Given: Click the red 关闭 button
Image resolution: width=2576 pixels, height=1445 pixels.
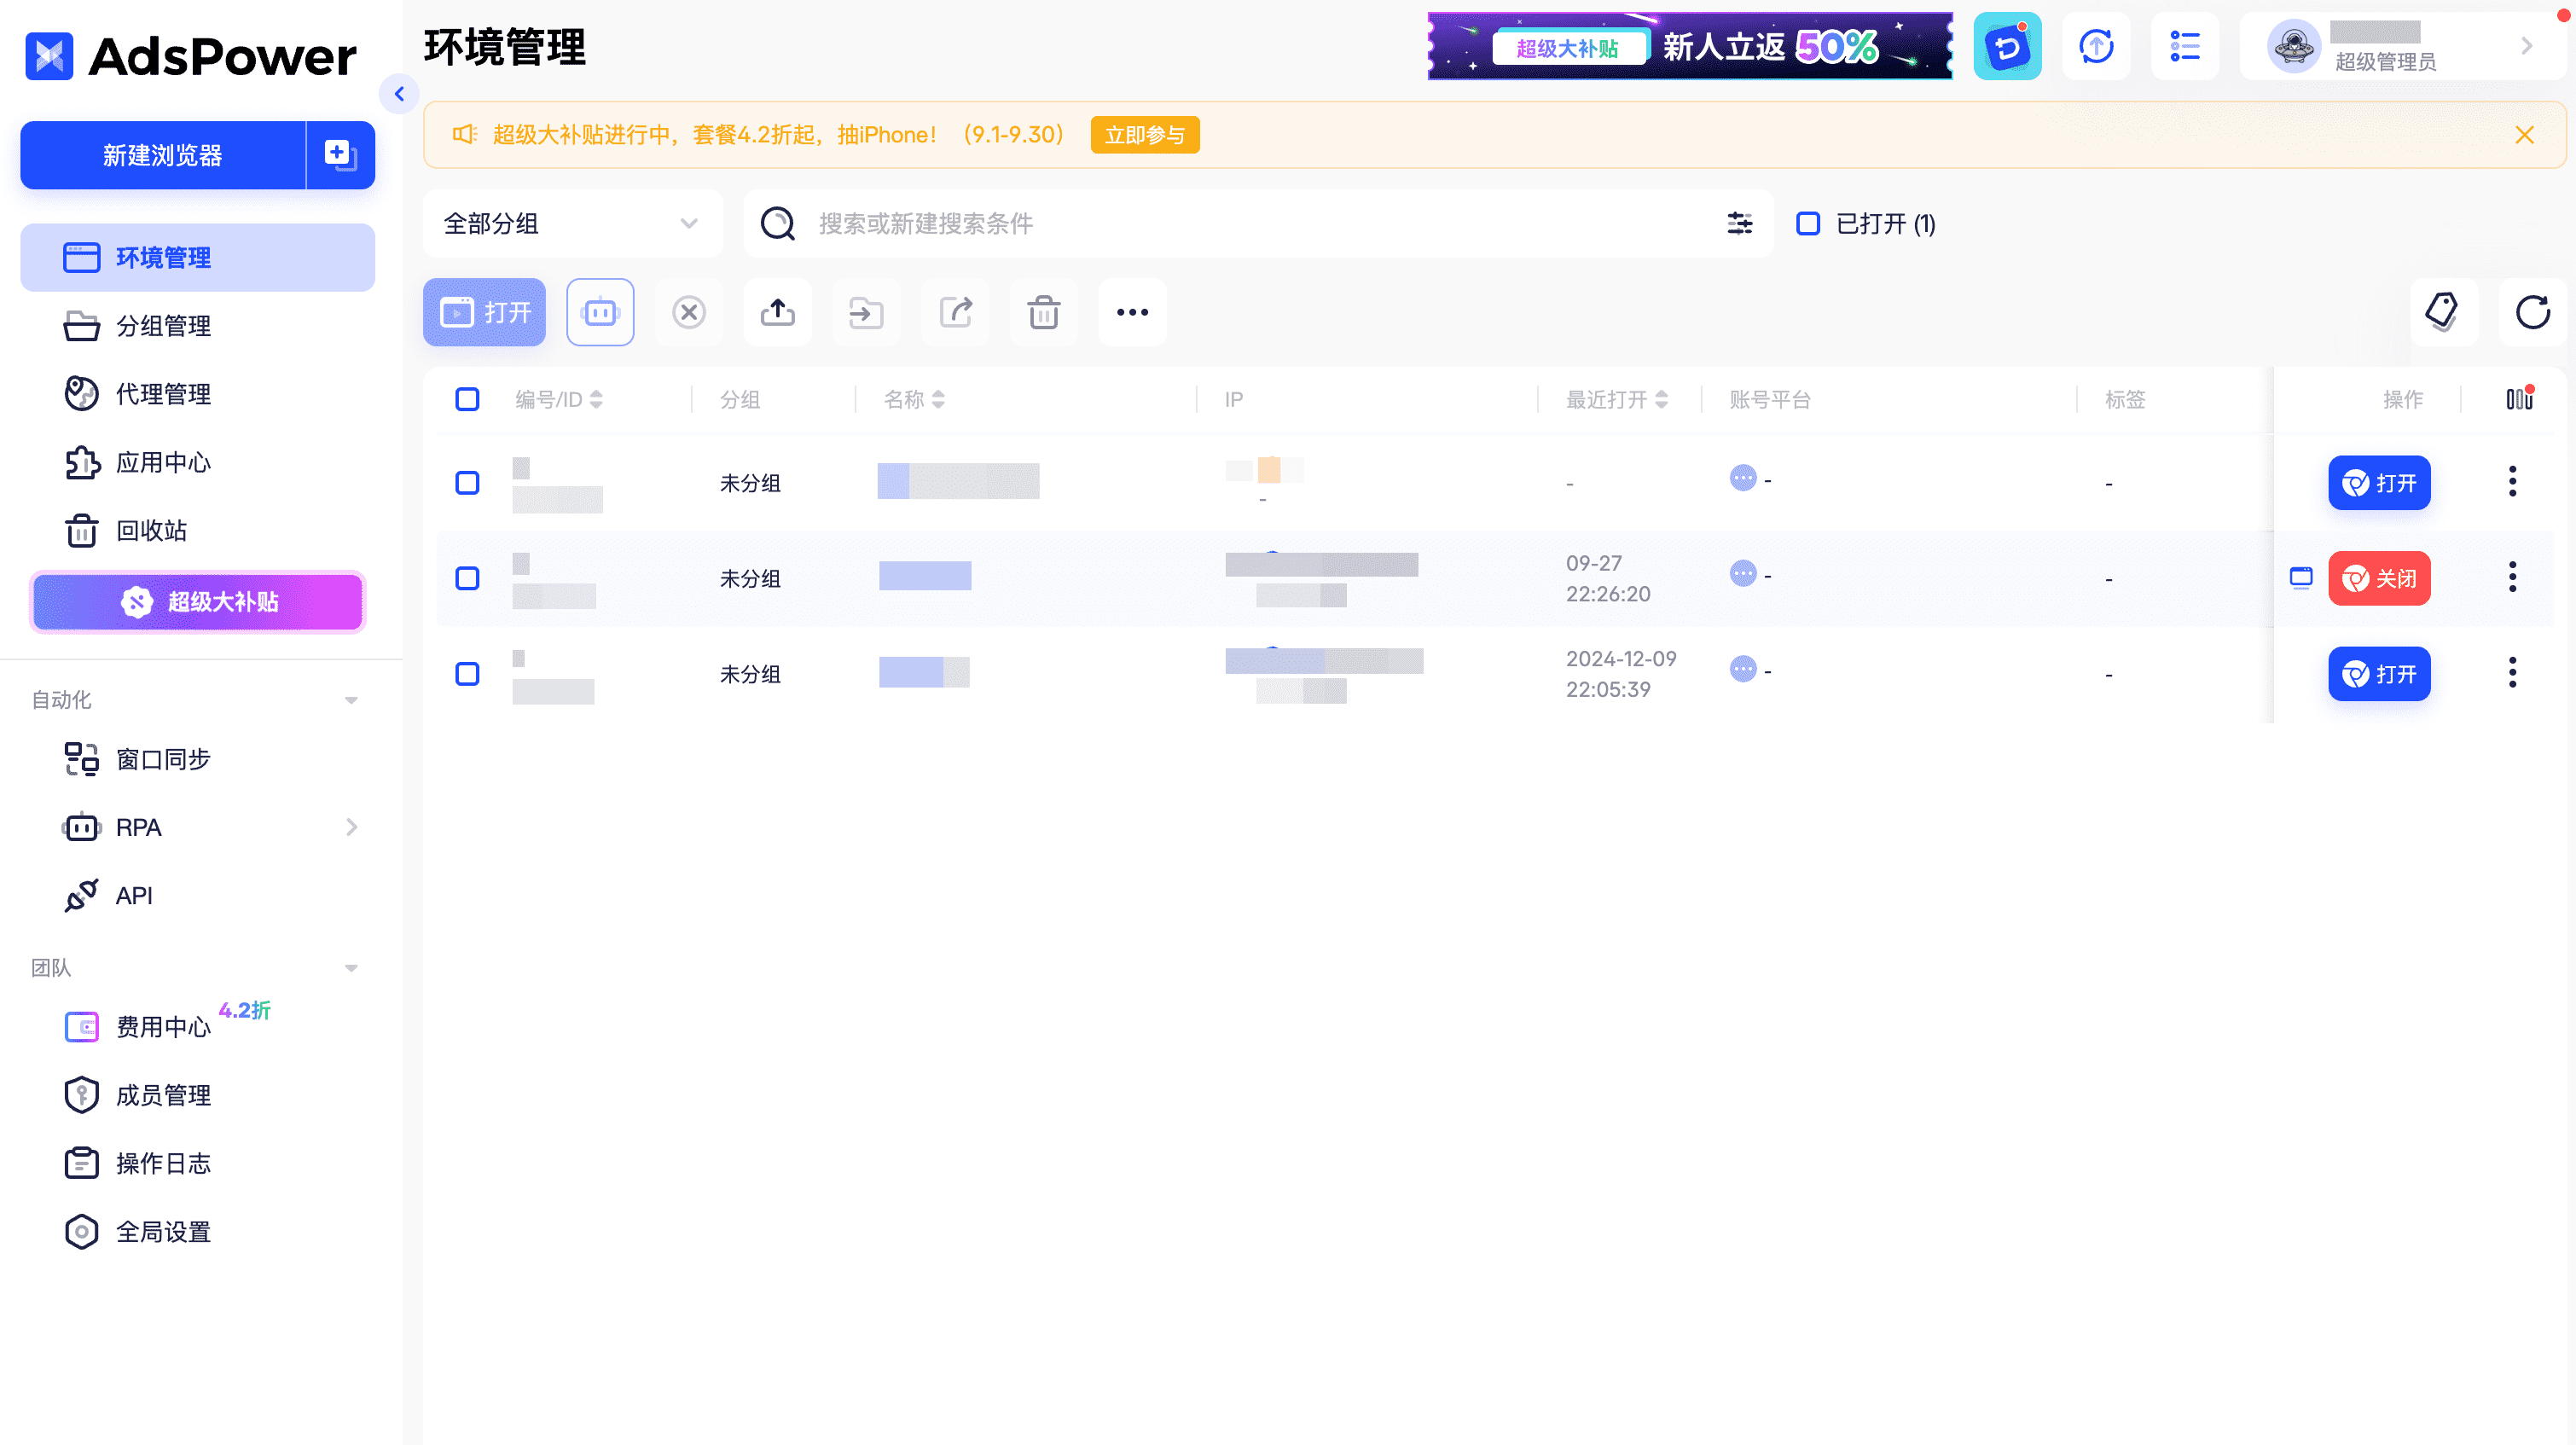Looking at the screenshot, I should coord(2378,578).
